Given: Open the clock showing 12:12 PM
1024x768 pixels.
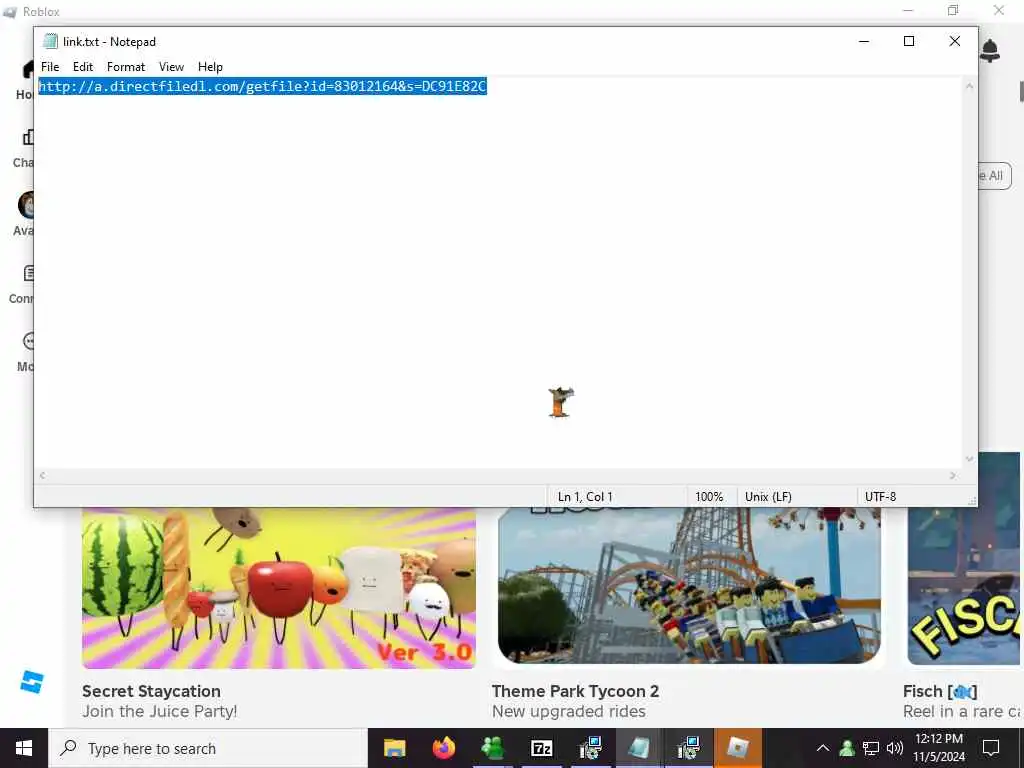Looking at the screenshot, I should (938, 748).
